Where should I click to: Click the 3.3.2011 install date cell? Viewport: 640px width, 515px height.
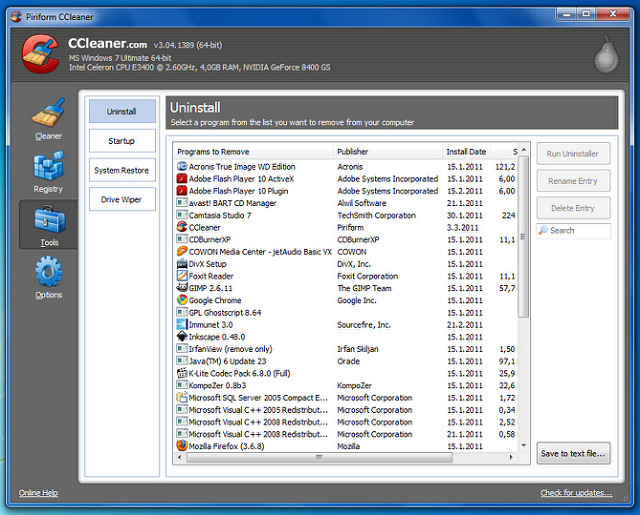462,227
